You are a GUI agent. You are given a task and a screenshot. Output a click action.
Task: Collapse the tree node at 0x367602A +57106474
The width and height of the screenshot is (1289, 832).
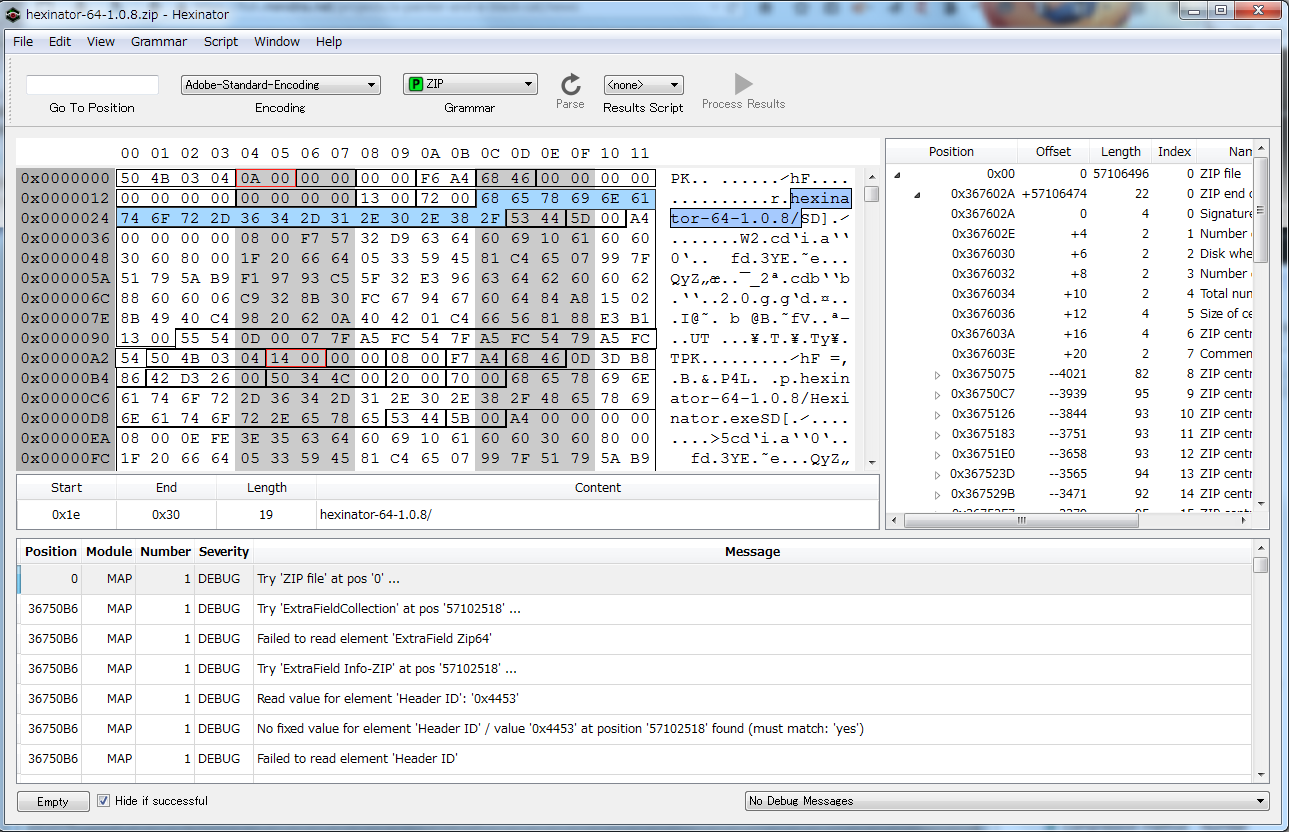(917, 194)
